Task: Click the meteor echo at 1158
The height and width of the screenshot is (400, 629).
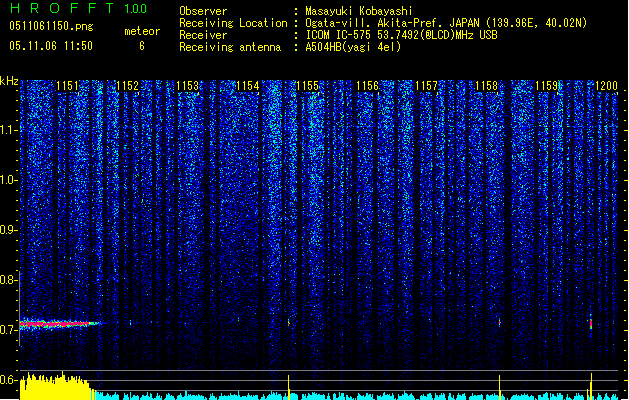Action: [x=499, y=322]
